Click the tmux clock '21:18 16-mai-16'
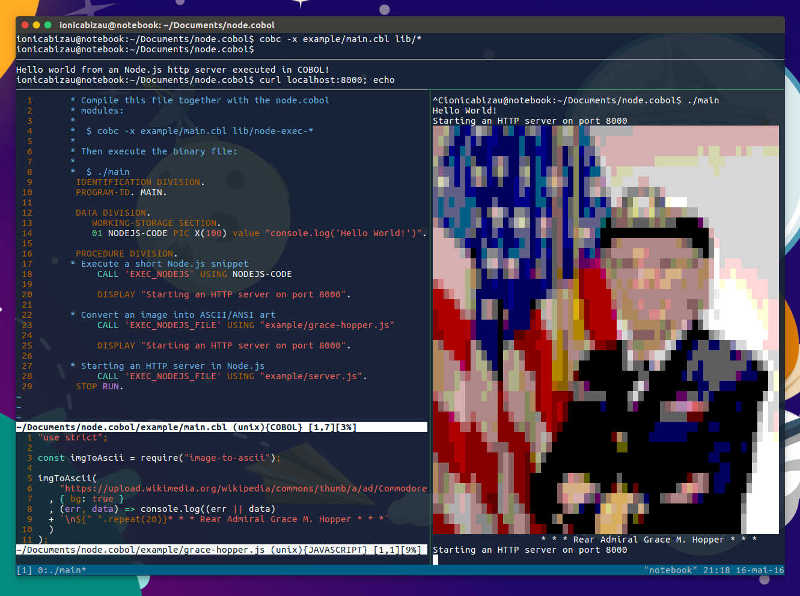800x596 pixels. coord(743,570)
